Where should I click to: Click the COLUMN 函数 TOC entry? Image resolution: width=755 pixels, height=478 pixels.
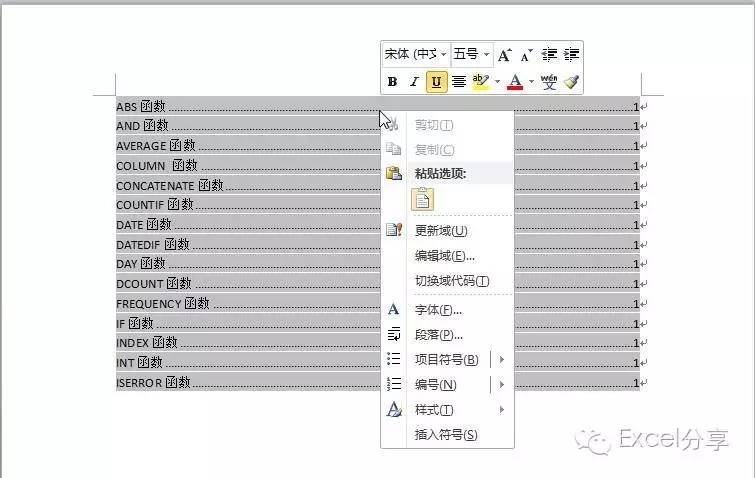(x=156, y=166)
